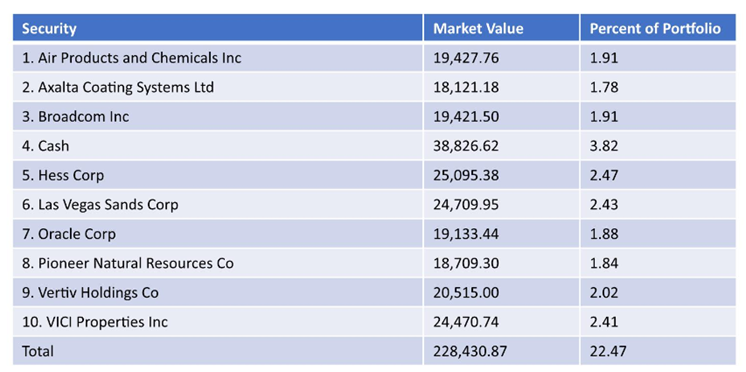Select the Oracle Corp cell
This screenshot has width=746, height=372.
218,234
